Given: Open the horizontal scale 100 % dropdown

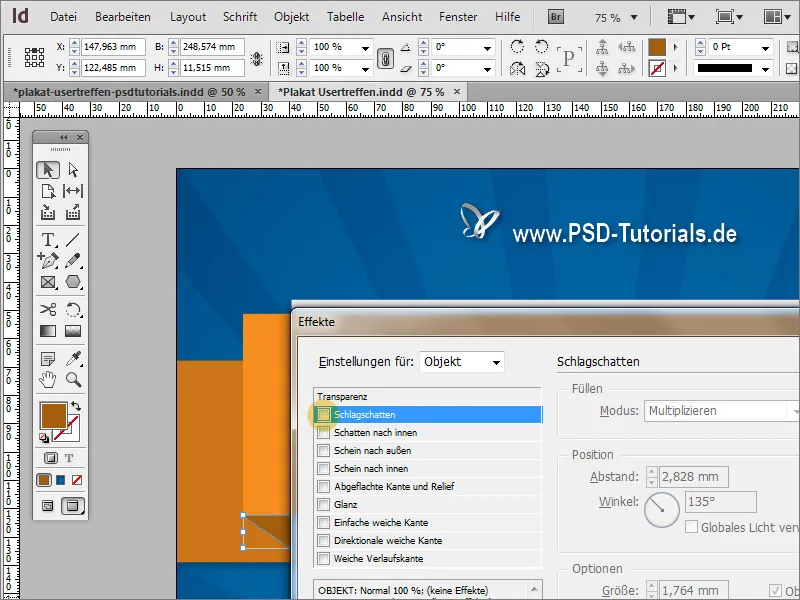Looking at the screenshot, I should [x=365, y=48].
